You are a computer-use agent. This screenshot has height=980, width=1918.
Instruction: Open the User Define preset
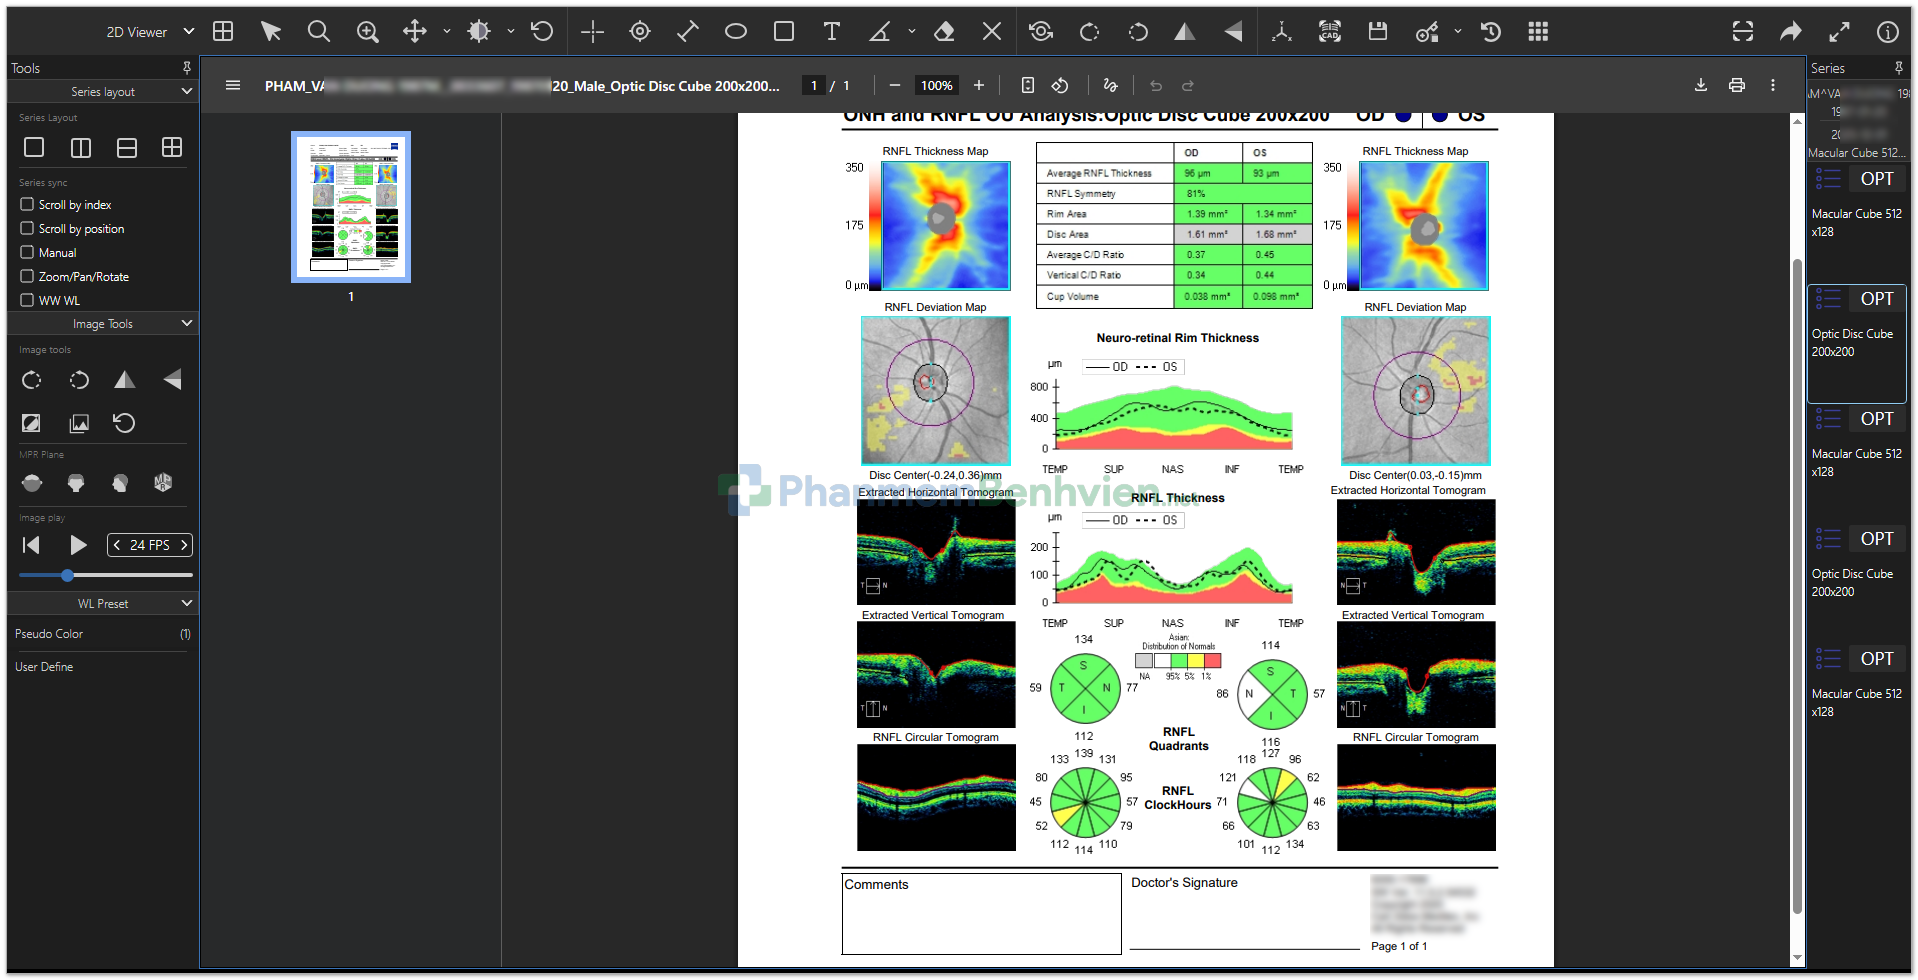coord(44,667)
